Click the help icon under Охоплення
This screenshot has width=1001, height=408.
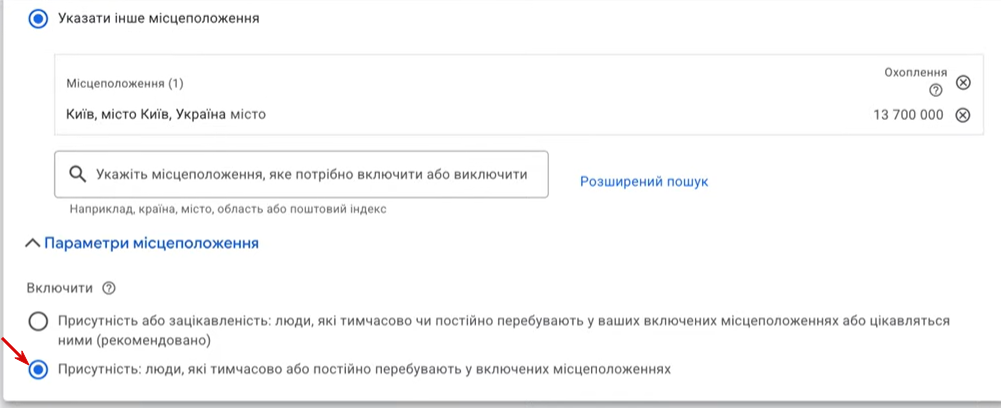coord(936,90)
